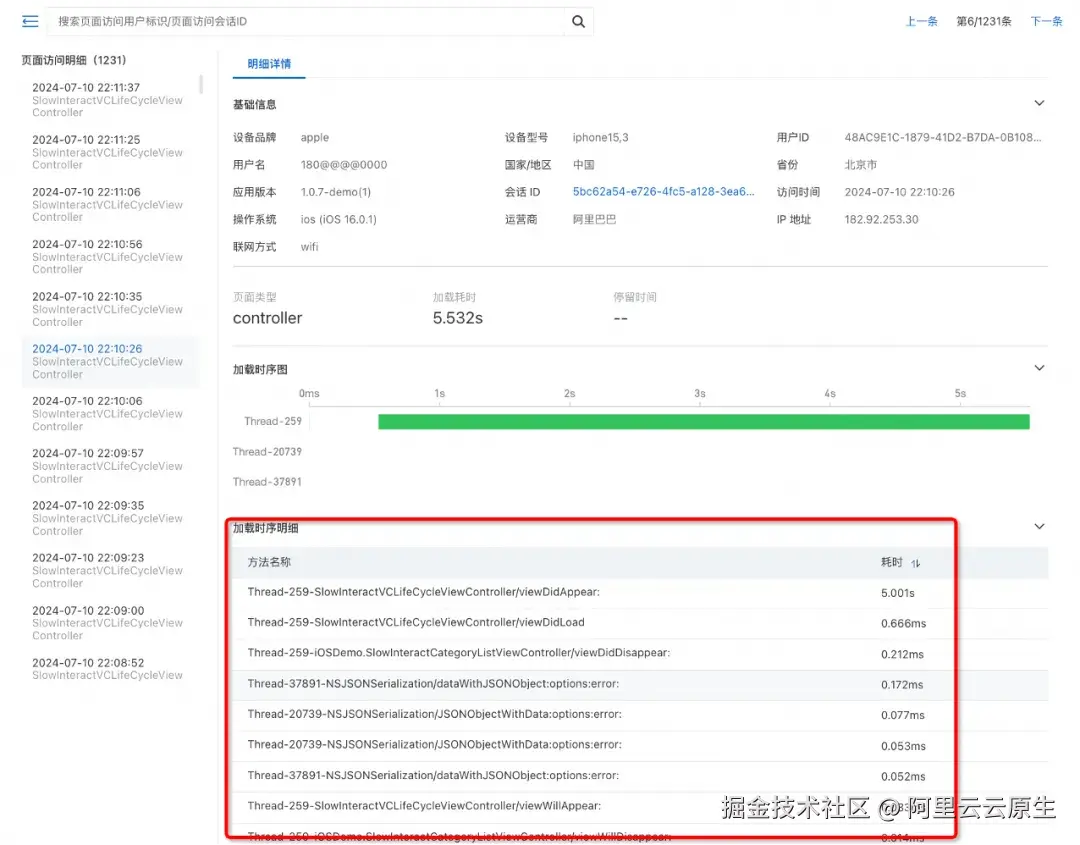
Task: Click the viewDidLoad method row
Action: click(640, 623)
